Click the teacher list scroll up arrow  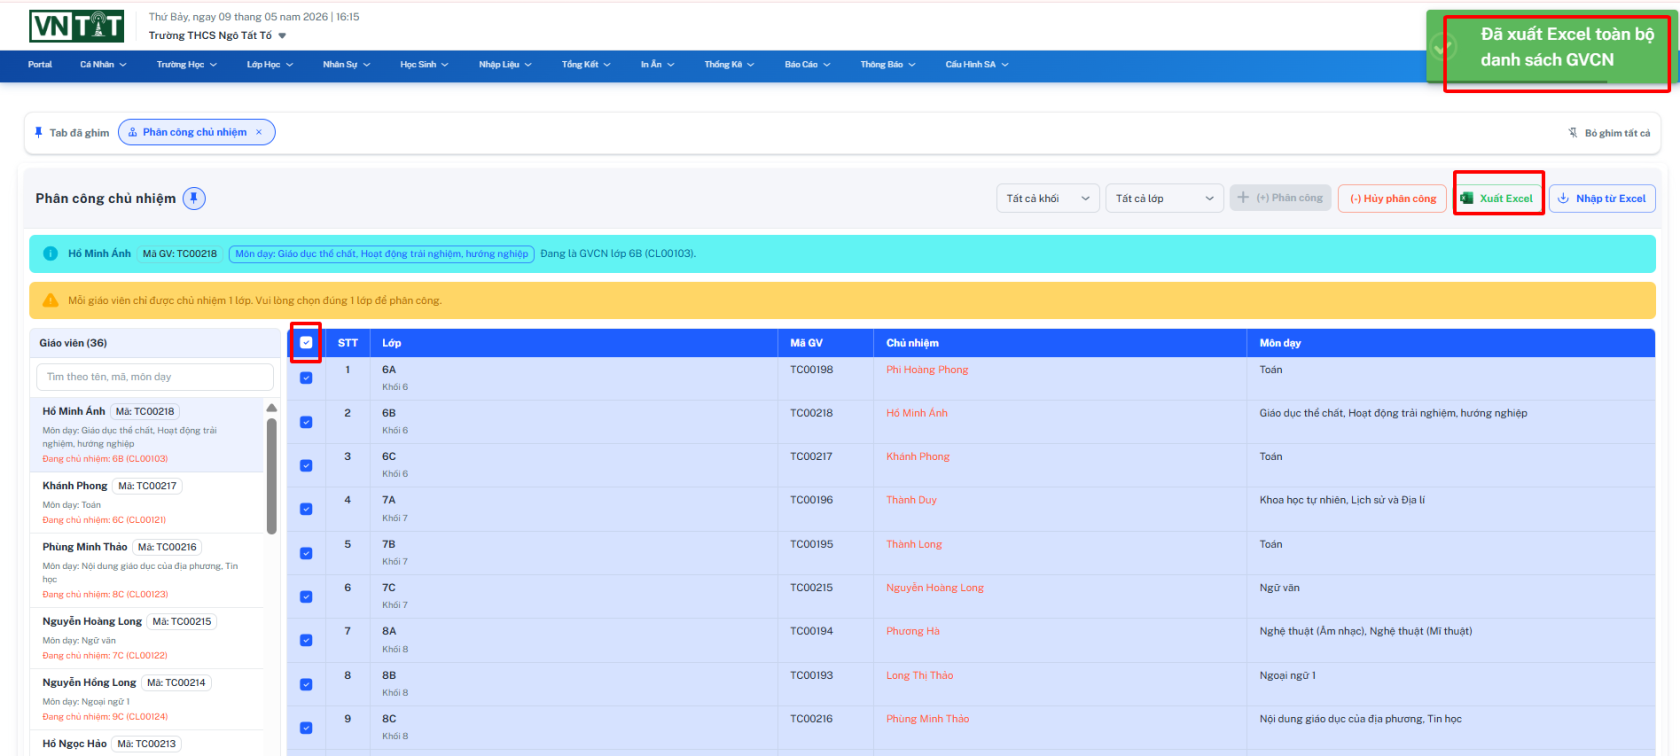[x=271, y=408]
